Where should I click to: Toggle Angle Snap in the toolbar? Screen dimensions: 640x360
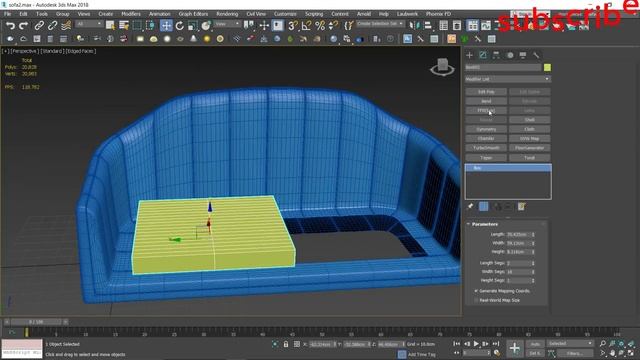pyautogui.click(x=306, y=26)
